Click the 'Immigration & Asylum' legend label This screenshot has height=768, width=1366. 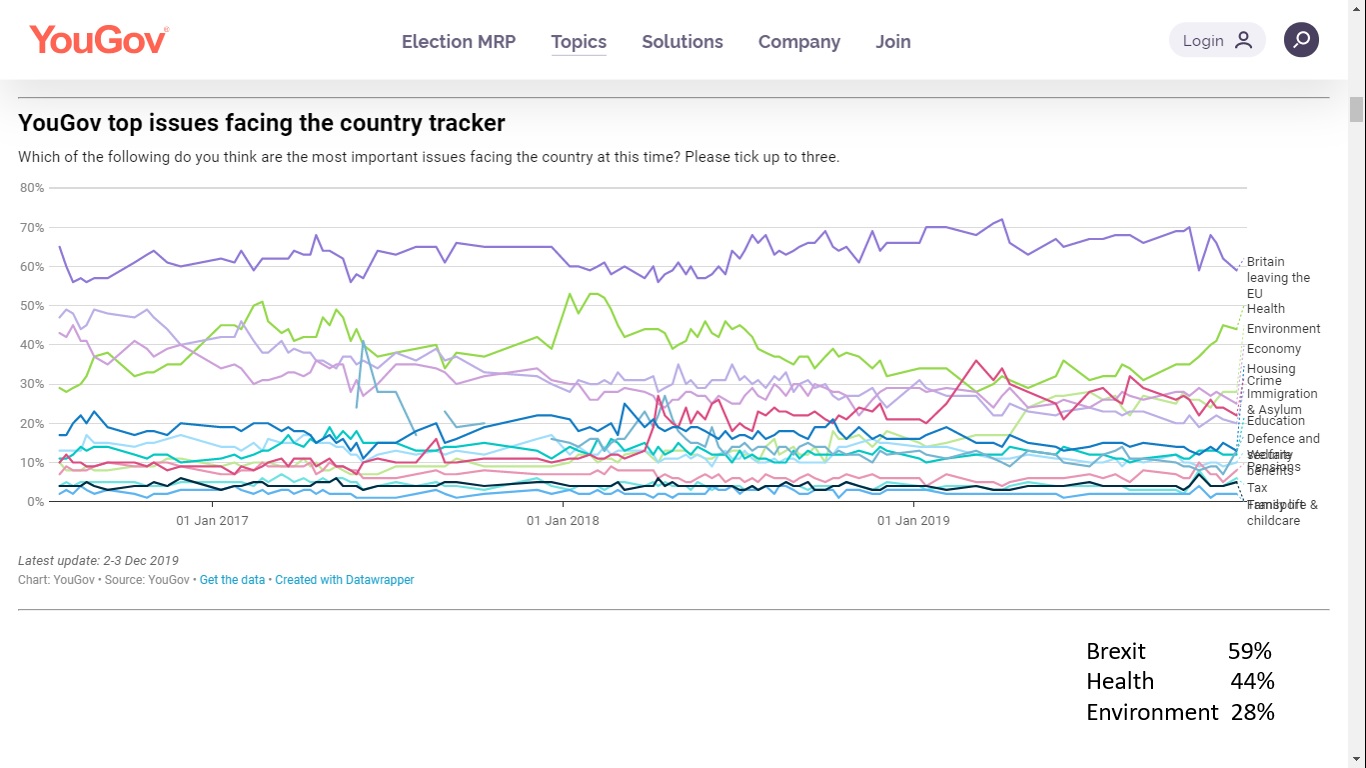pyautogui.click(x=1282, y=402)
